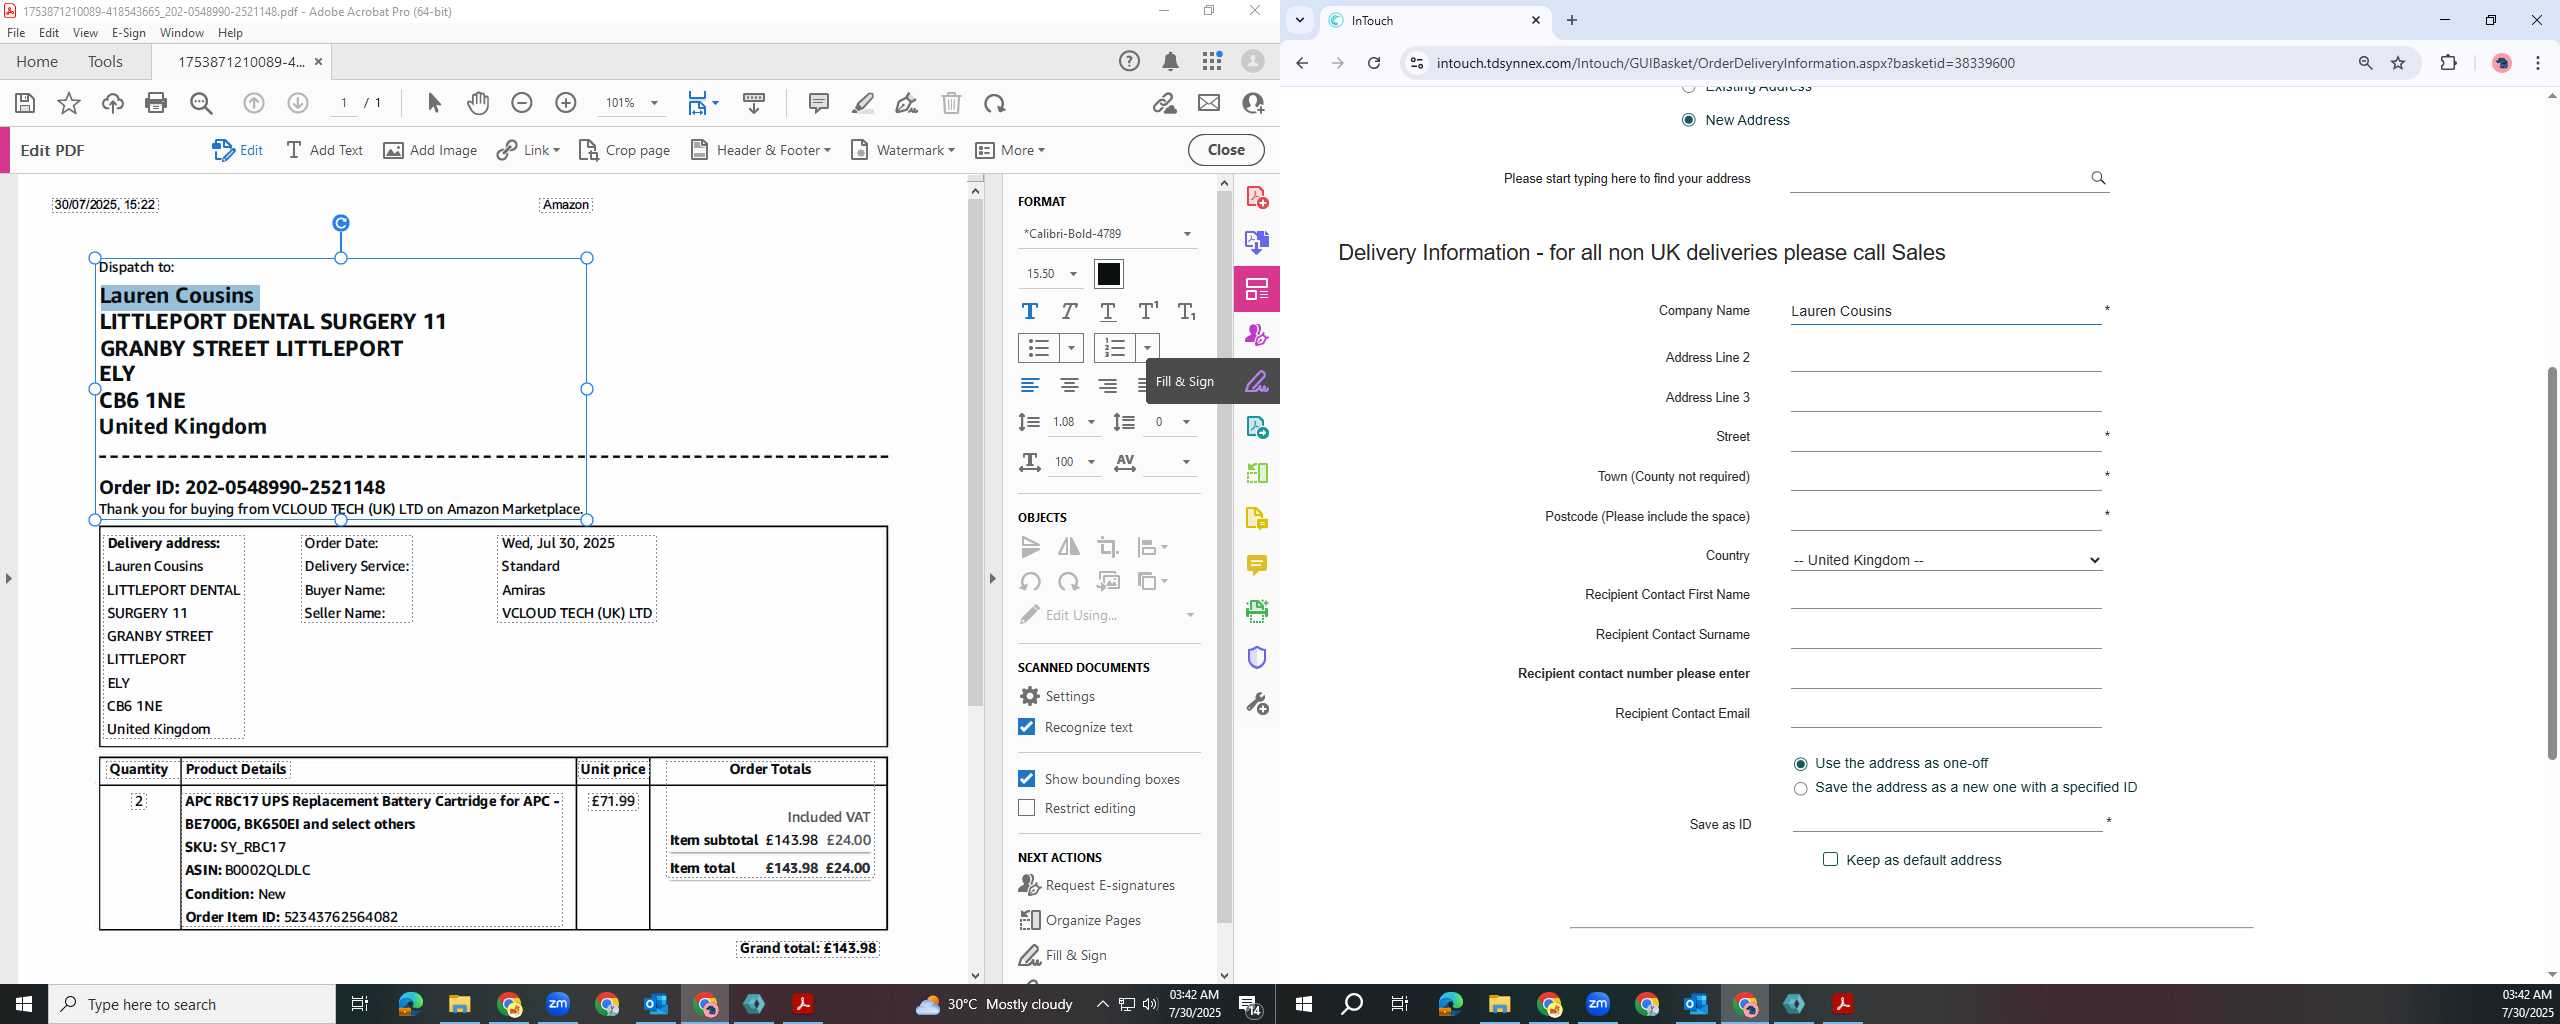Select the New Address radio button

(1689, 120)
